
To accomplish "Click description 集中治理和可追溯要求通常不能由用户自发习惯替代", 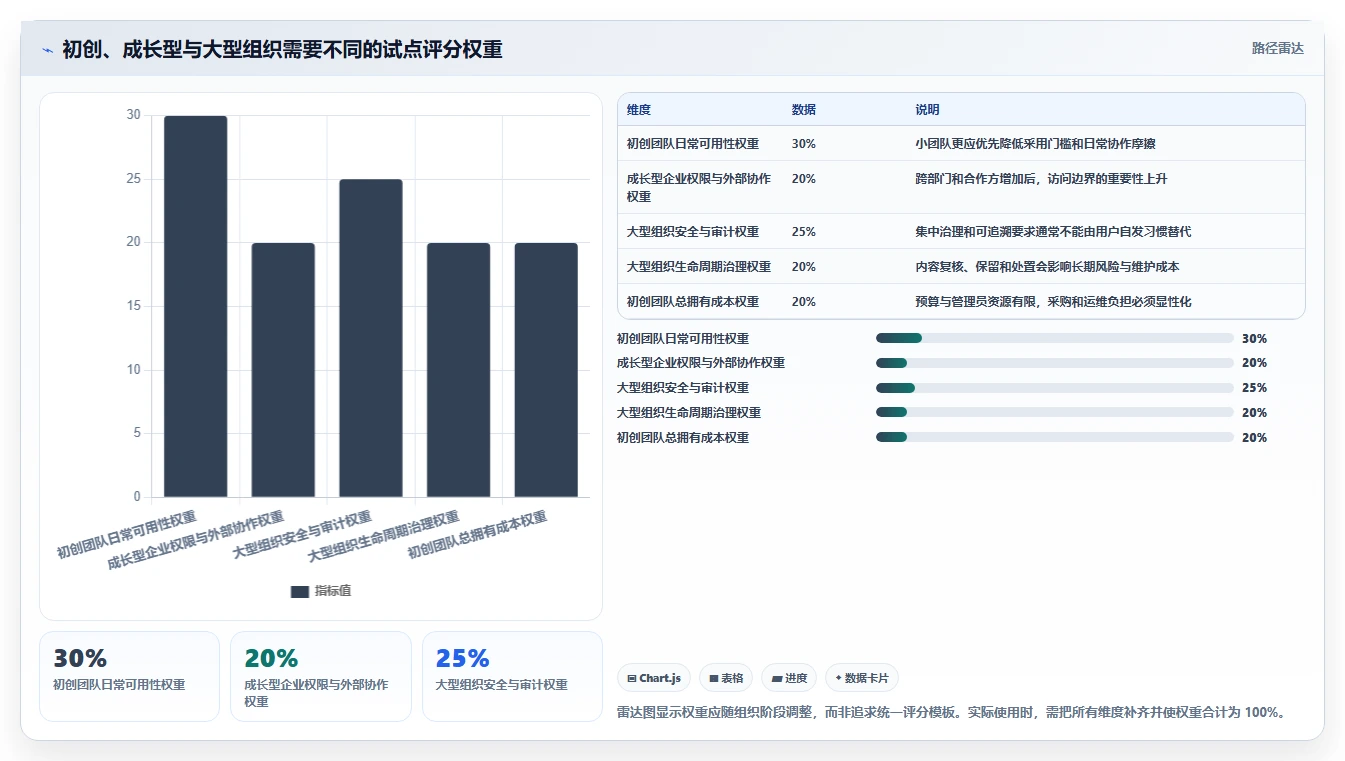I will click(x=1053, y=232).
